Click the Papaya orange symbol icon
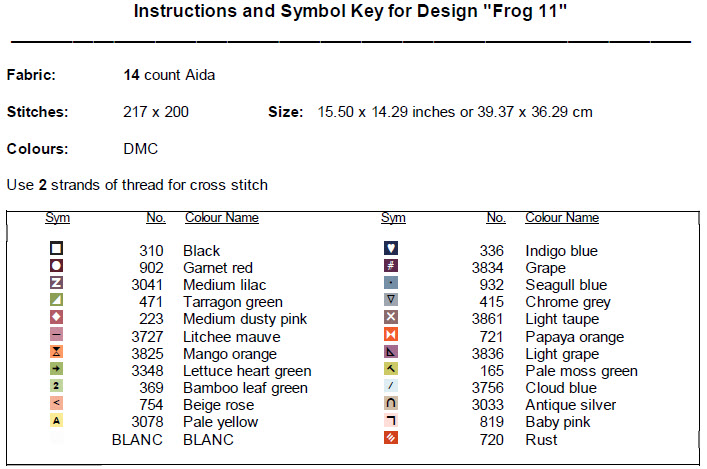Screen dimensions: 707x469 [392, 334]
